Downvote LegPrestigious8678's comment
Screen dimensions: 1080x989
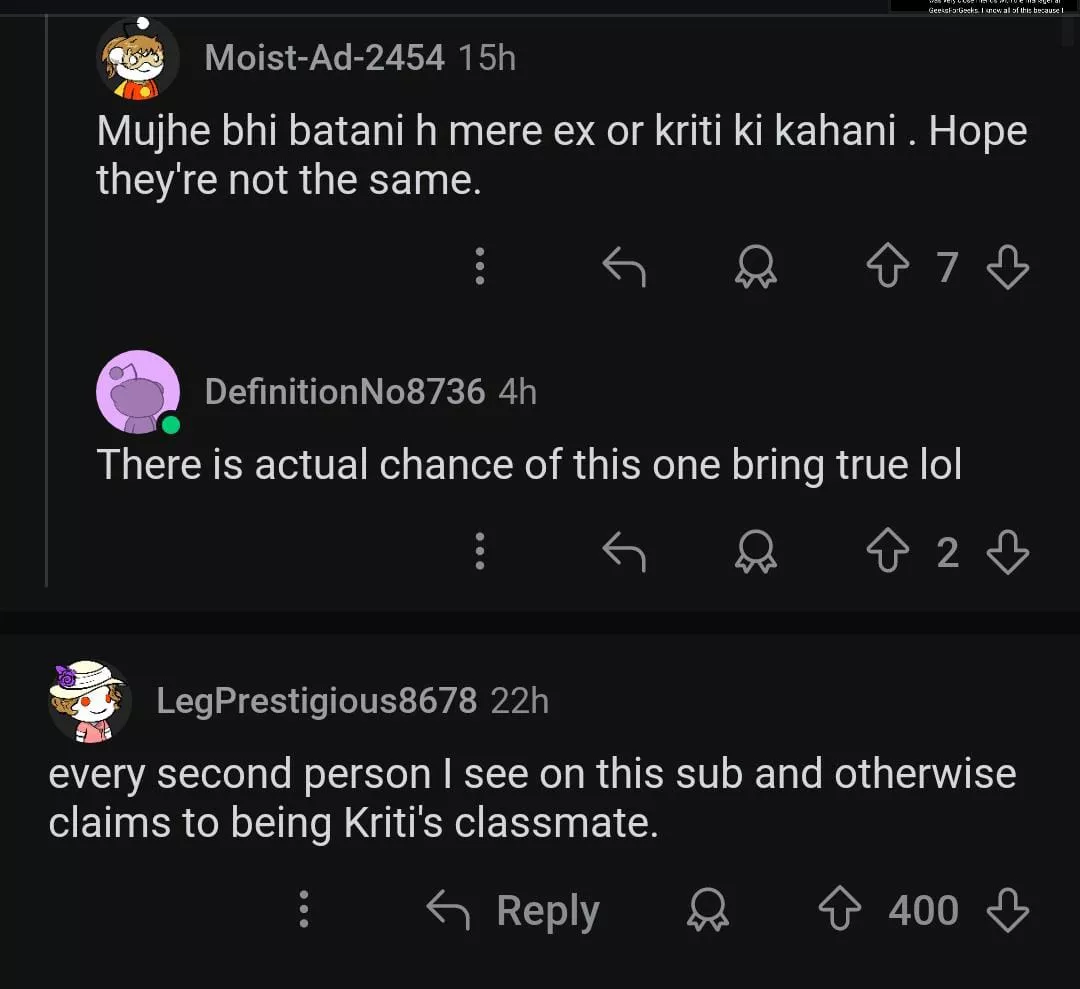coord(1007,910)
